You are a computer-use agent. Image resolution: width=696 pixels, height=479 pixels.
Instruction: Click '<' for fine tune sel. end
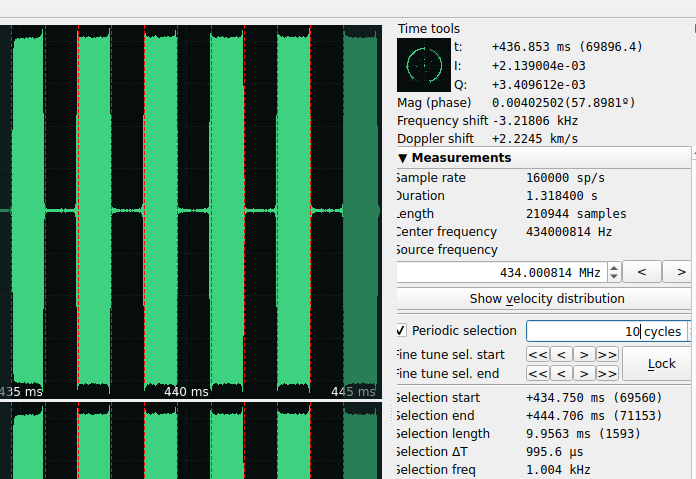pos(562,373)
